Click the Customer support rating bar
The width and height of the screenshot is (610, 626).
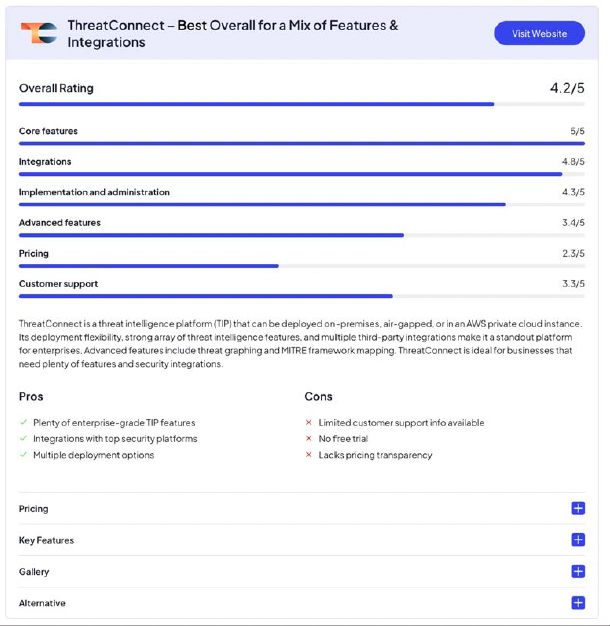[x=300, y=296]
